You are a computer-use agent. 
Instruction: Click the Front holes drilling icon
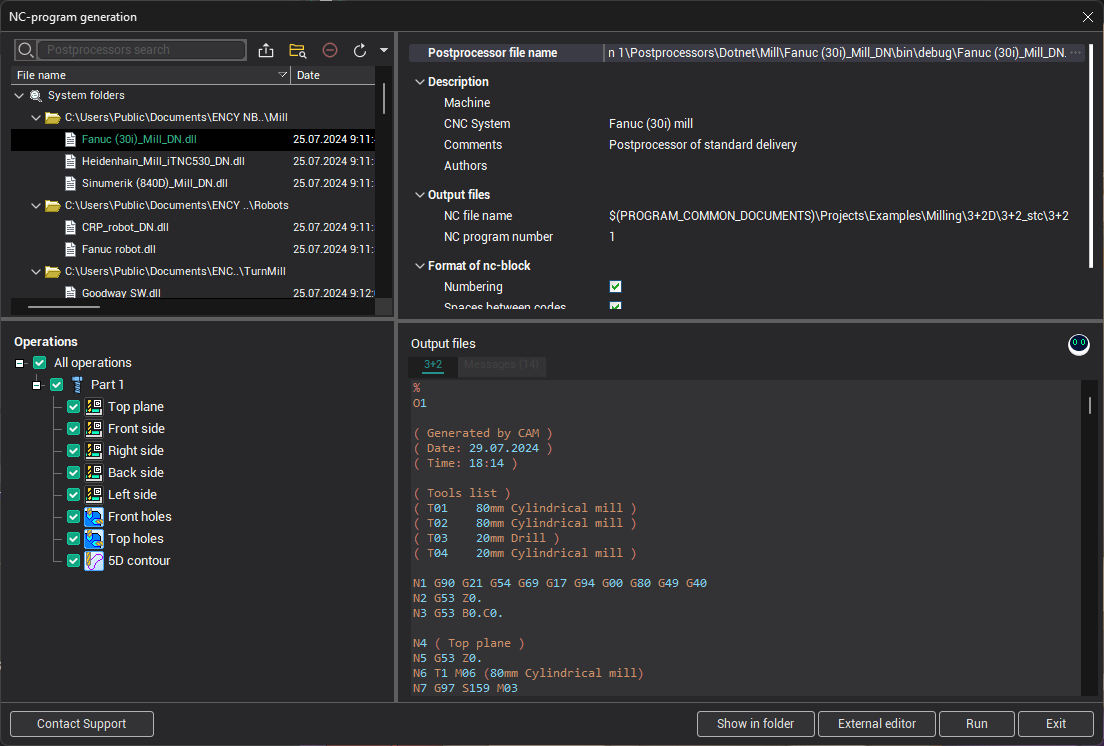(95, 517)
